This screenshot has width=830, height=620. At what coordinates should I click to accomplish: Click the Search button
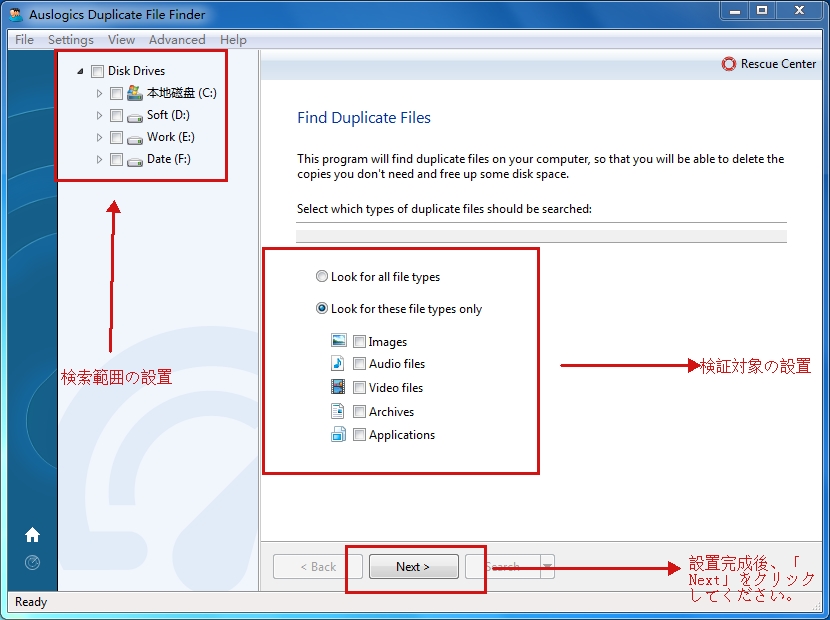coord(503,567)
